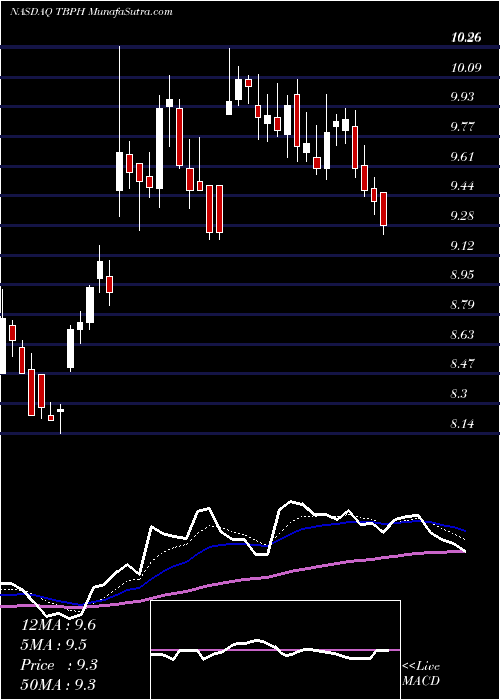Select the 10.26 price axis label
The image size is (500, 700).
click(466, 38)
